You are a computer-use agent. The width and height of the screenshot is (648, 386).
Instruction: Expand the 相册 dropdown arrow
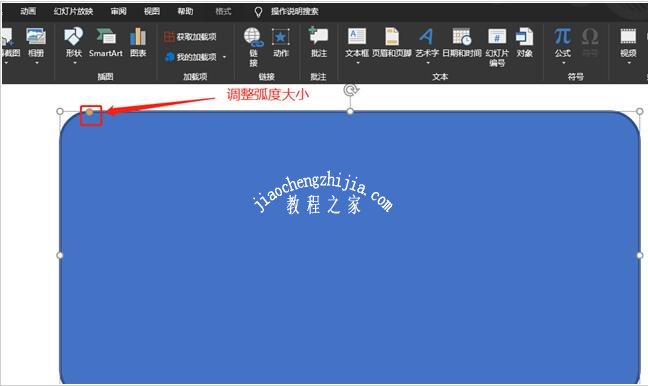pos(37,63)
